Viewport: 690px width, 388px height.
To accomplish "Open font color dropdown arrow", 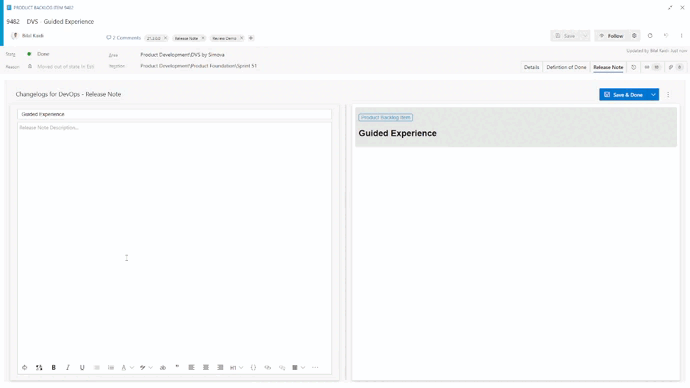I will [x=132, y=367].
